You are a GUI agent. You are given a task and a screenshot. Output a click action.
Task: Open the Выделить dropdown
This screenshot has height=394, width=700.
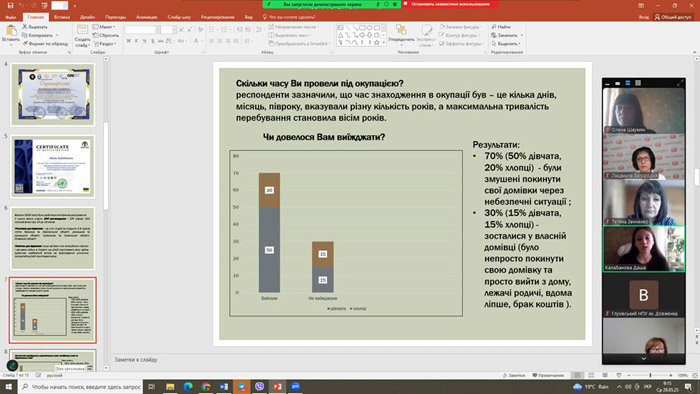[506, 44]
